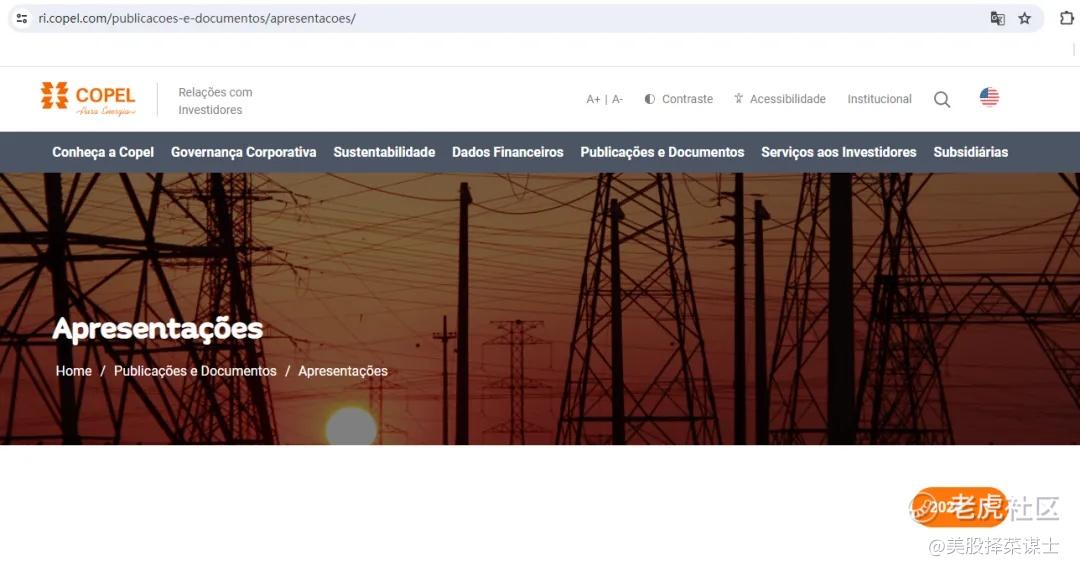Decrease font size with A-
This screenshot has width=1080, height=571.
point(617,99)
